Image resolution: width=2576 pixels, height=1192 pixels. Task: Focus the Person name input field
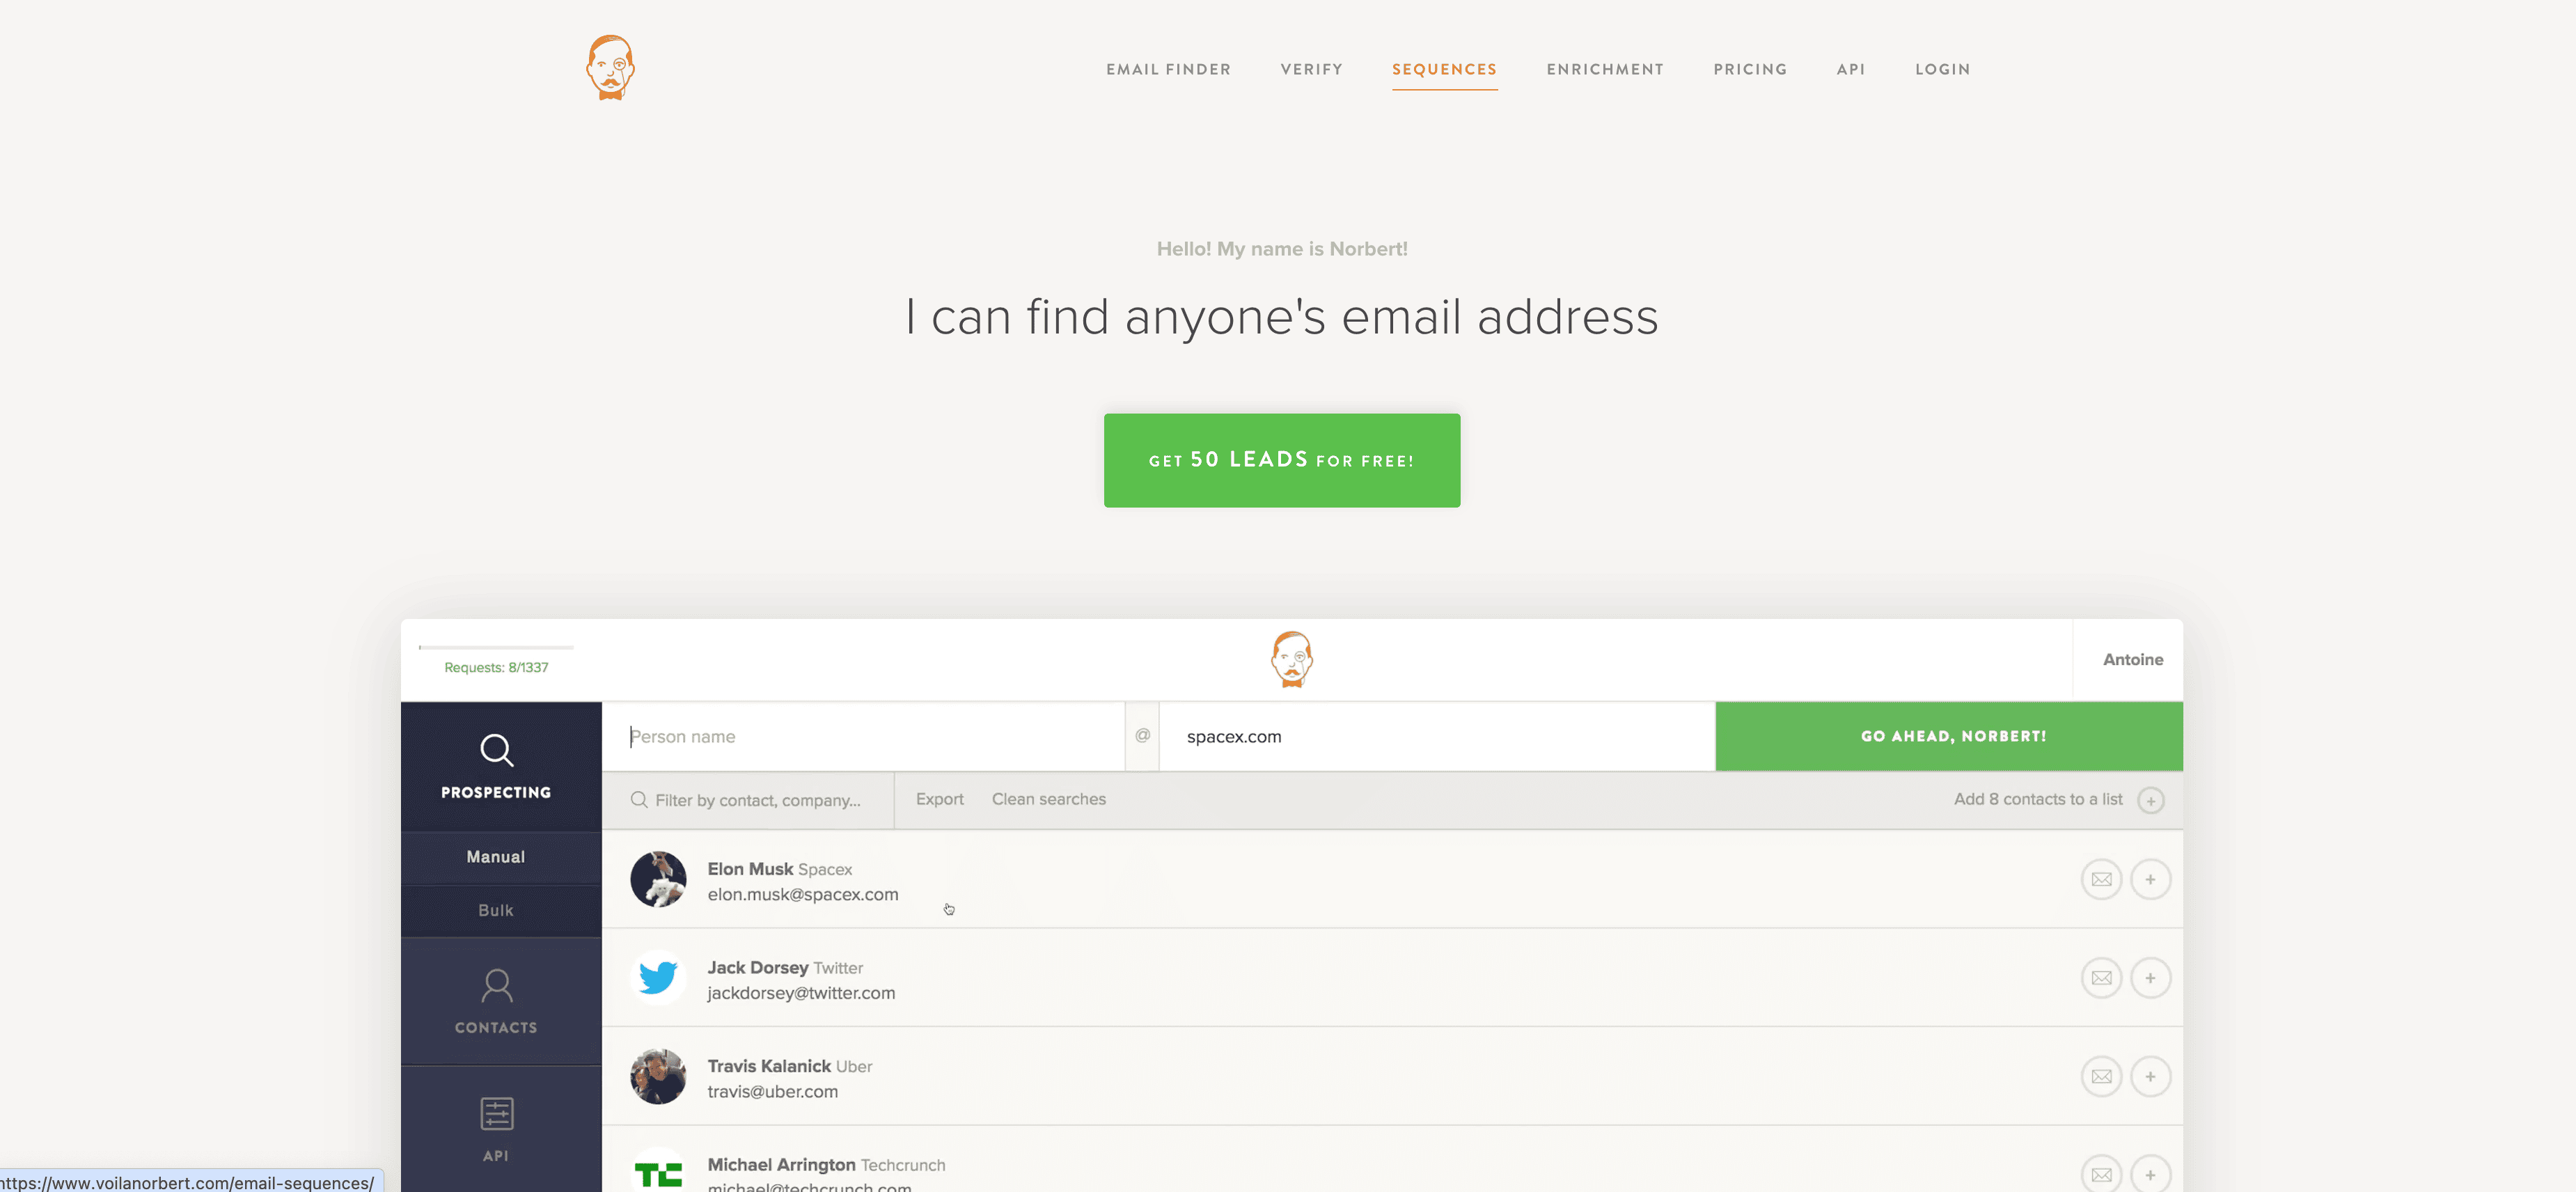pos(862,737)
